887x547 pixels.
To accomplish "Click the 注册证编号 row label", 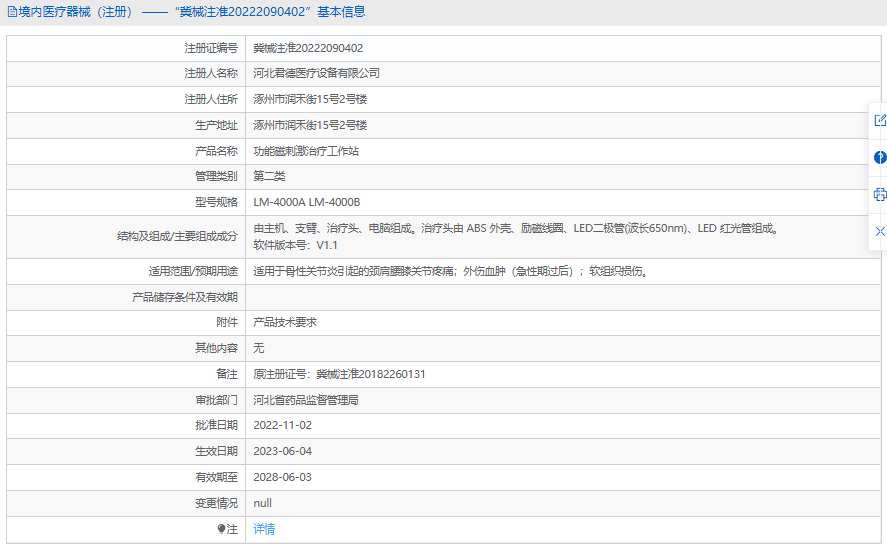I will coord(211,48).
